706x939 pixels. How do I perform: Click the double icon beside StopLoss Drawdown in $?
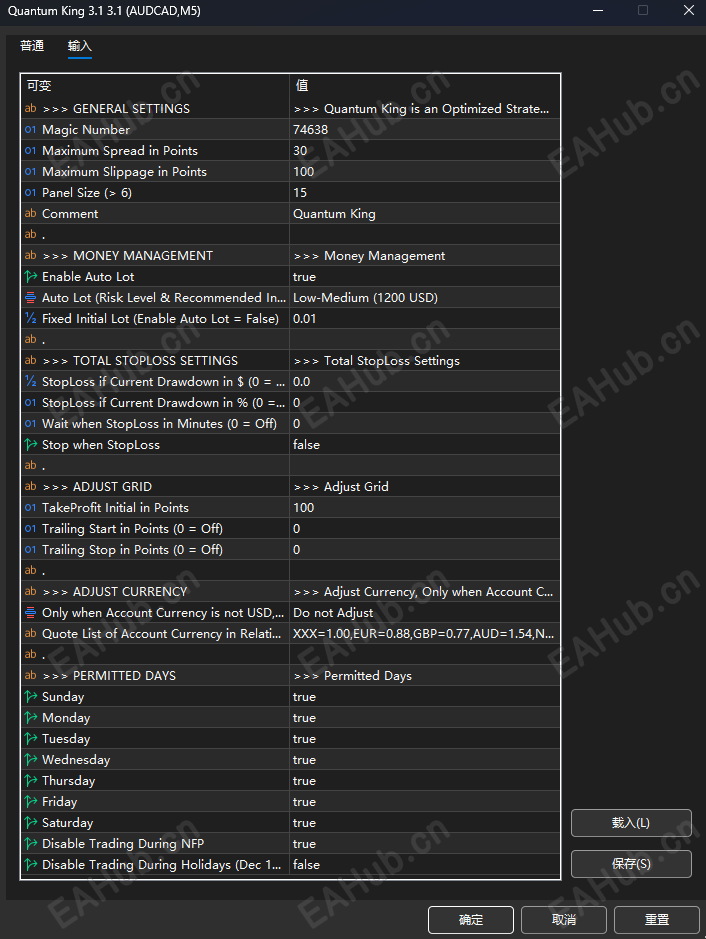point(31,381)
